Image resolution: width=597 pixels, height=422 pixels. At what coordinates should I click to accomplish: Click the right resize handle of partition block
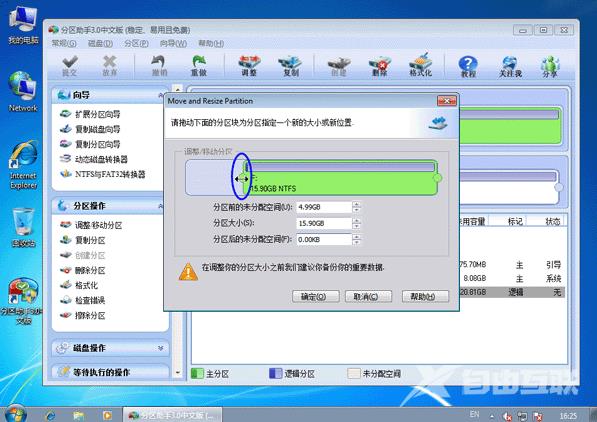point(438,178)
